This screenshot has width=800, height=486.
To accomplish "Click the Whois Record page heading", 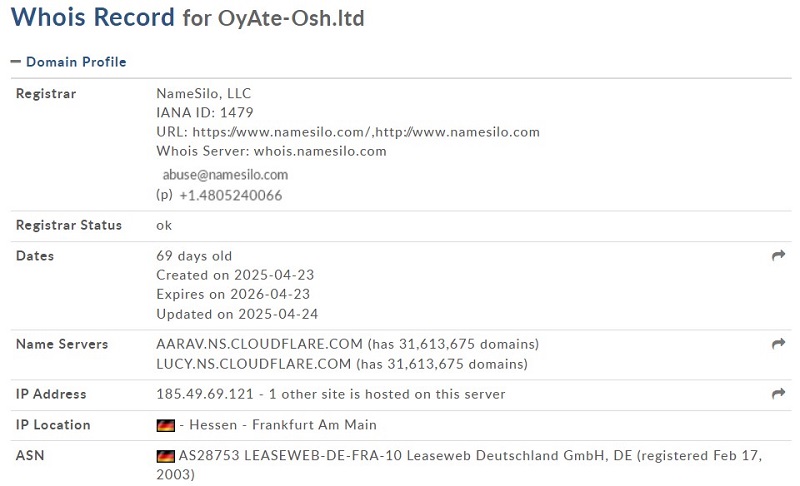I will pos(188,17).
